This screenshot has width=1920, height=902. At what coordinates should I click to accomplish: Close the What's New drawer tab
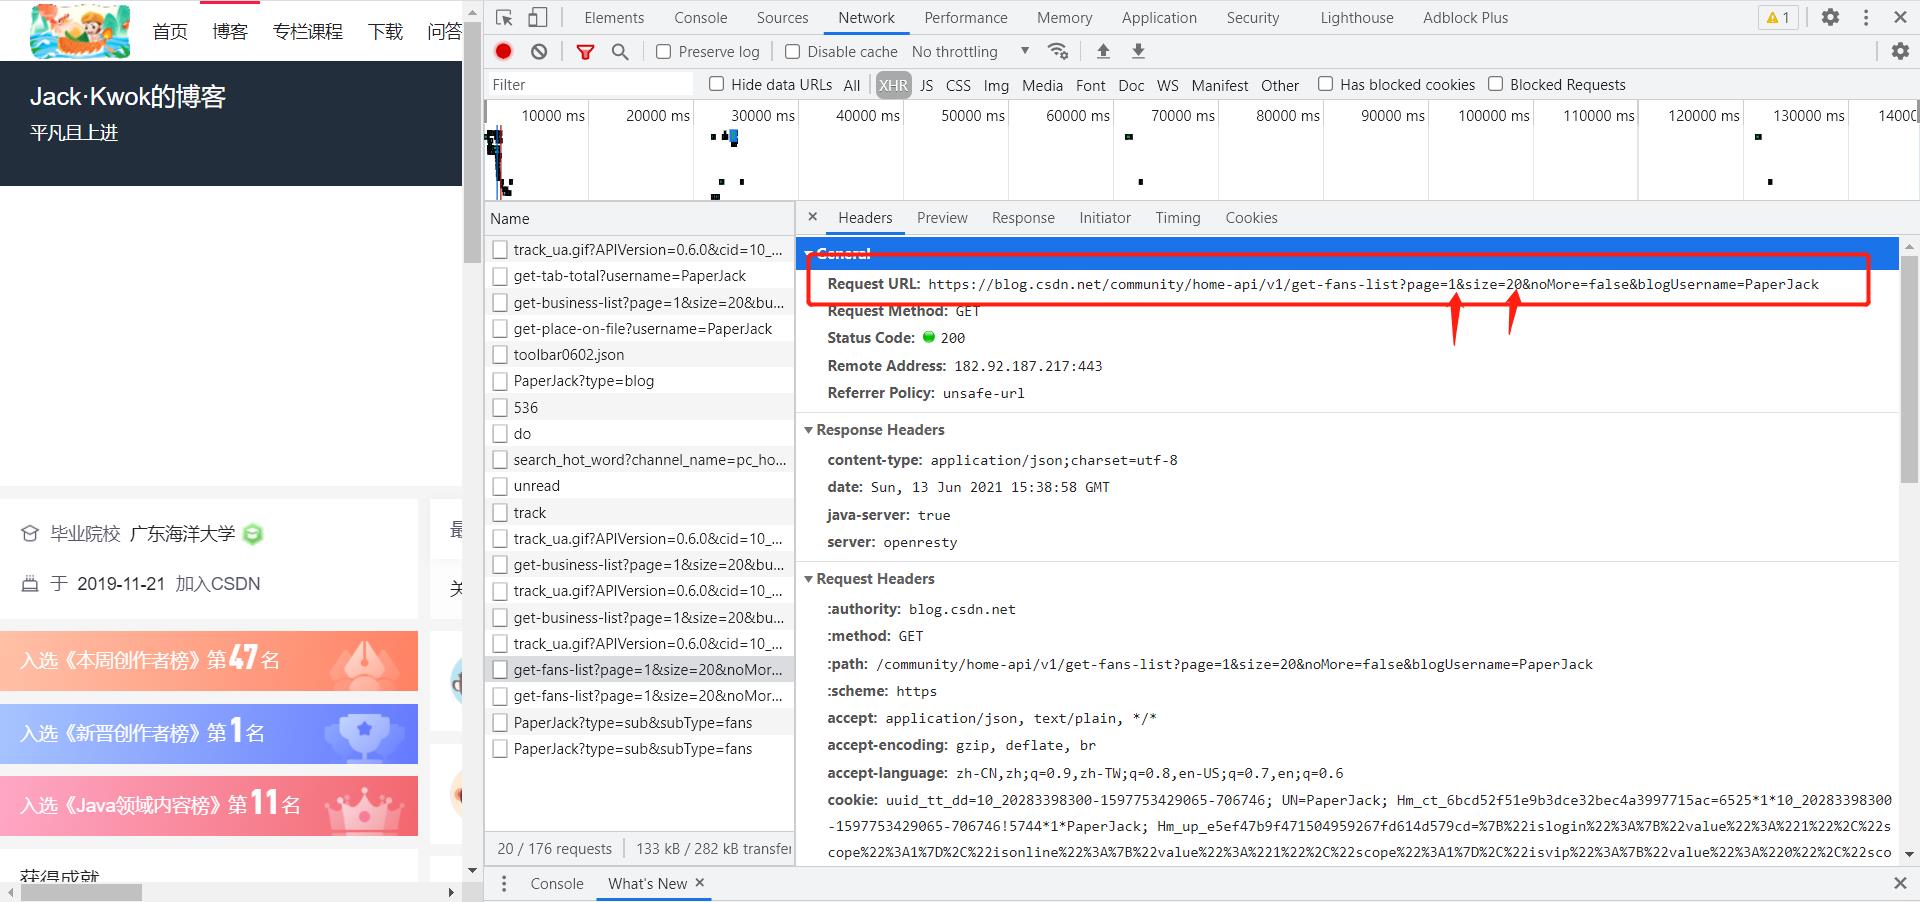coord(700,882)
